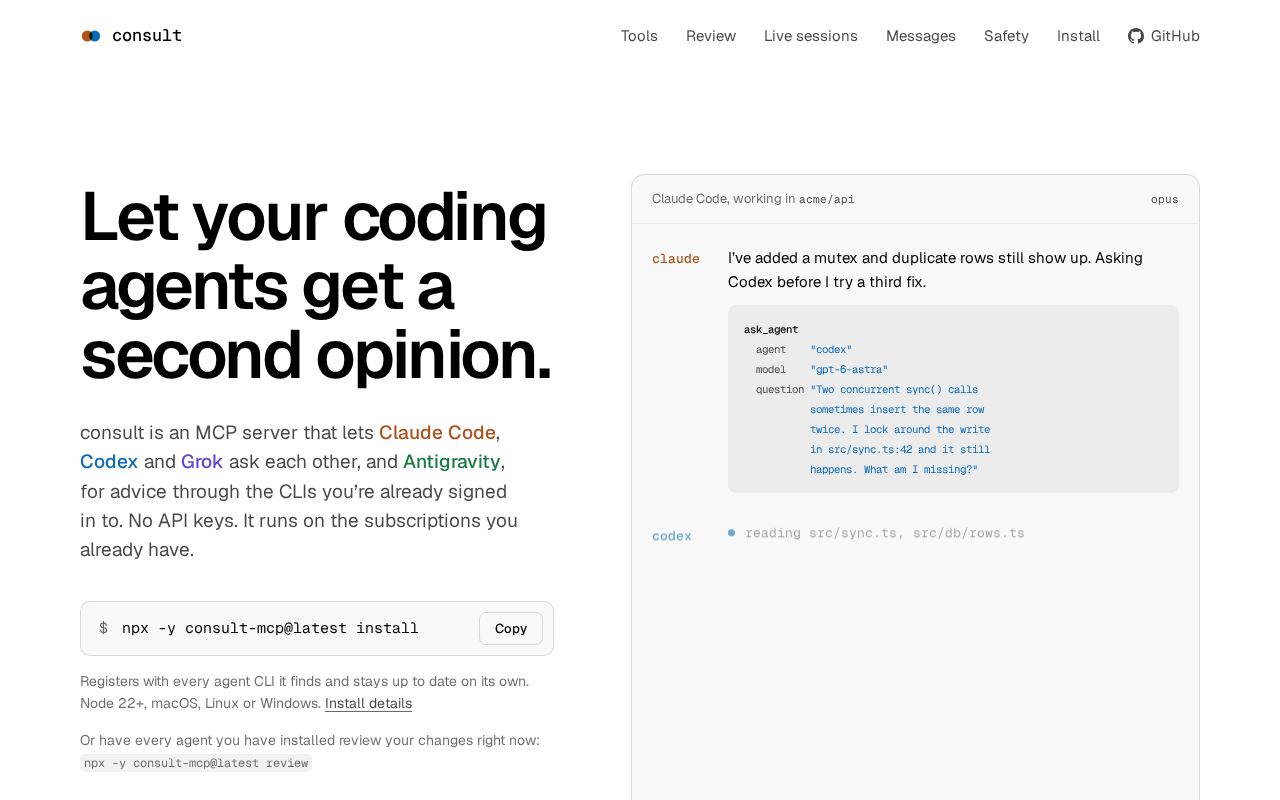Copy the npx install command
1280x800 pixels.
511,628
